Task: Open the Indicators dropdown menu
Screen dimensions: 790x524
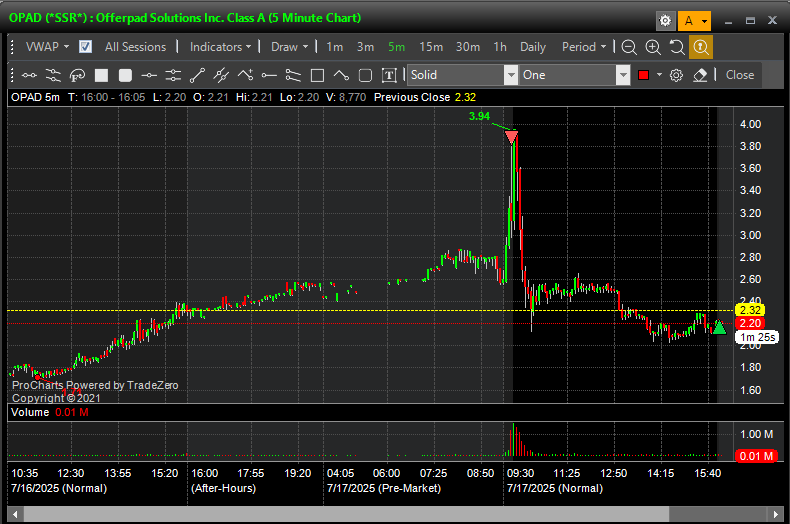Action: pyautogui.click(x=220, y=47)
